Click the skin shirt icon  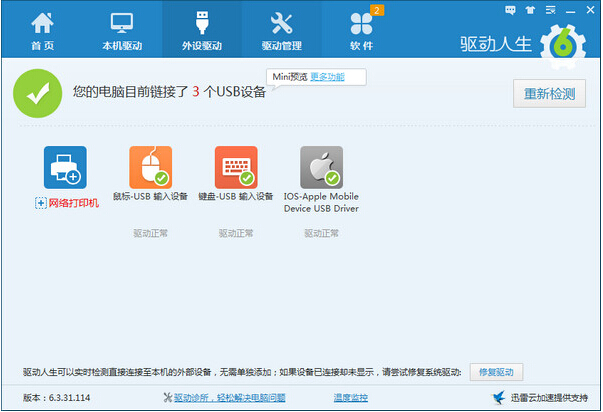click(x=530, y=8)
